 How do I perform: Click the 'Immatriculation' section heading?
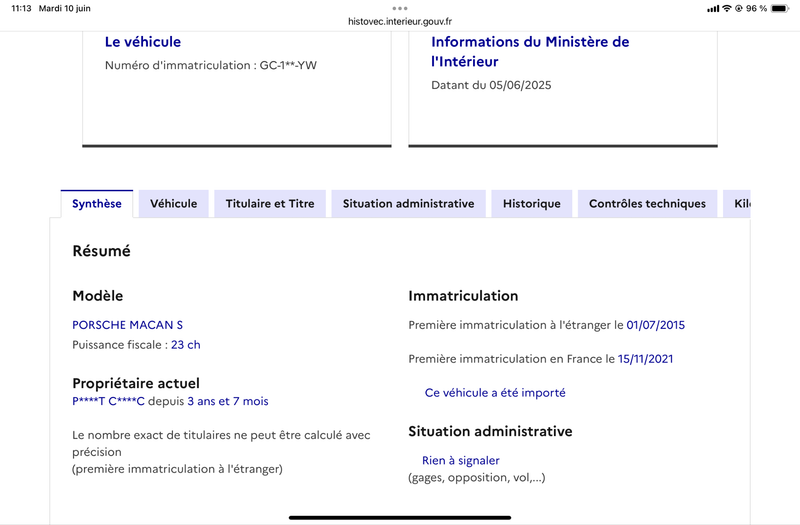point(463,296)
